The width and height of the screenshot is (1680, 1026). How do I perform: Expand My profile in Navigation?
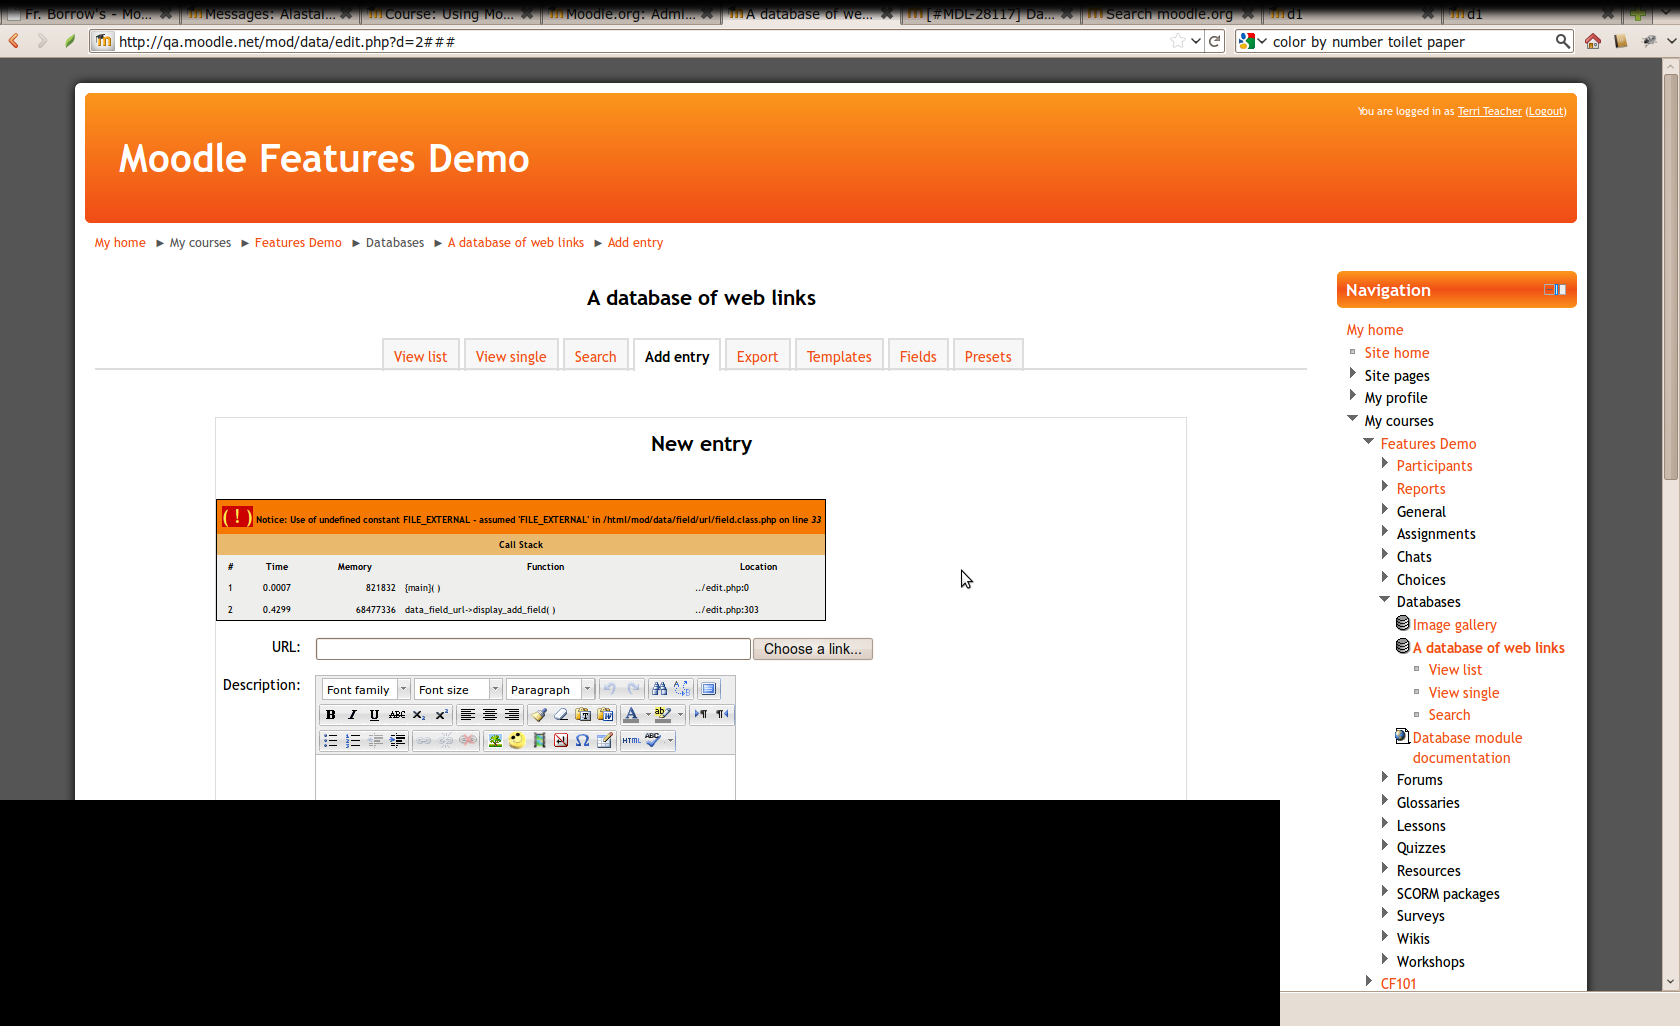tap(1353, 396)
